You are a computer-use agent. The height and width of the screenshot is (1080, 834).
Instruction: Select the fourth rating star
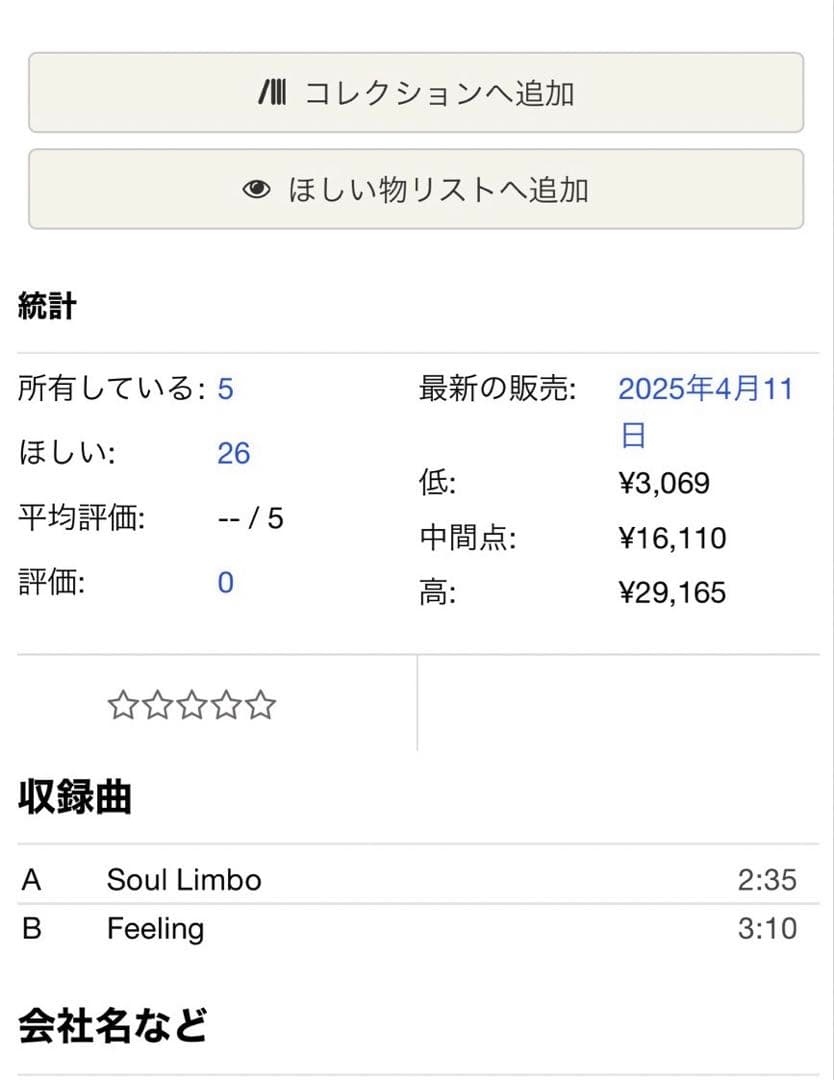click(x=228, y=705)
